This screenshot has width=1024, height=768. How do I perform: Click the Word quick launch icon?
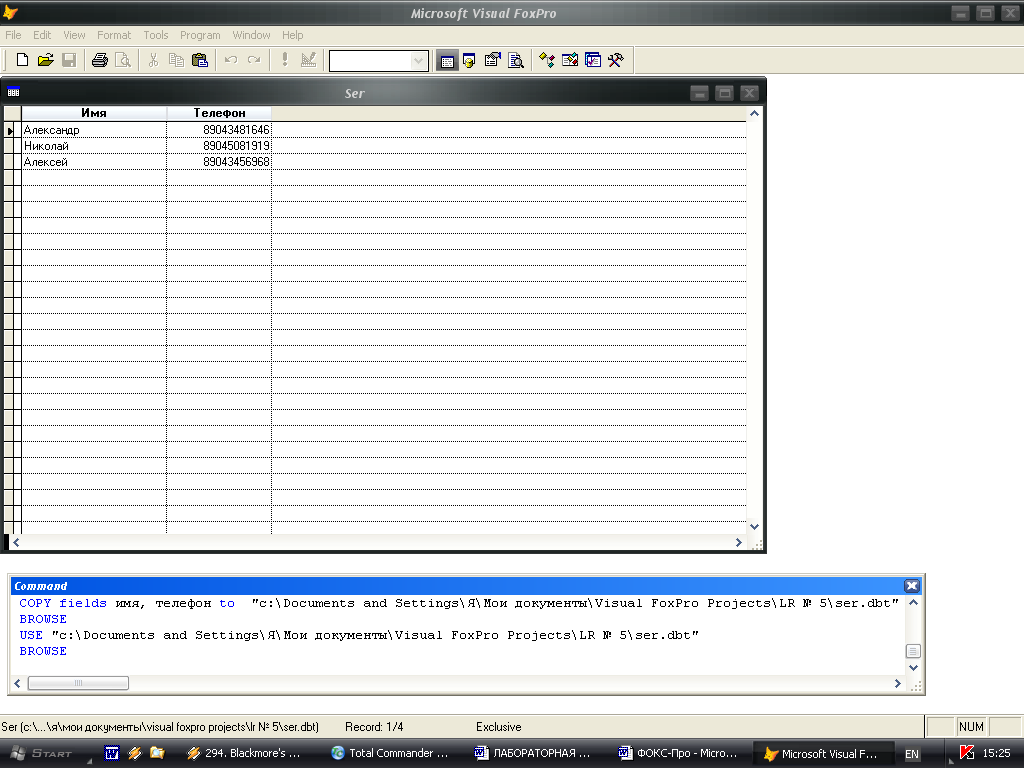(x=112, y=753)
